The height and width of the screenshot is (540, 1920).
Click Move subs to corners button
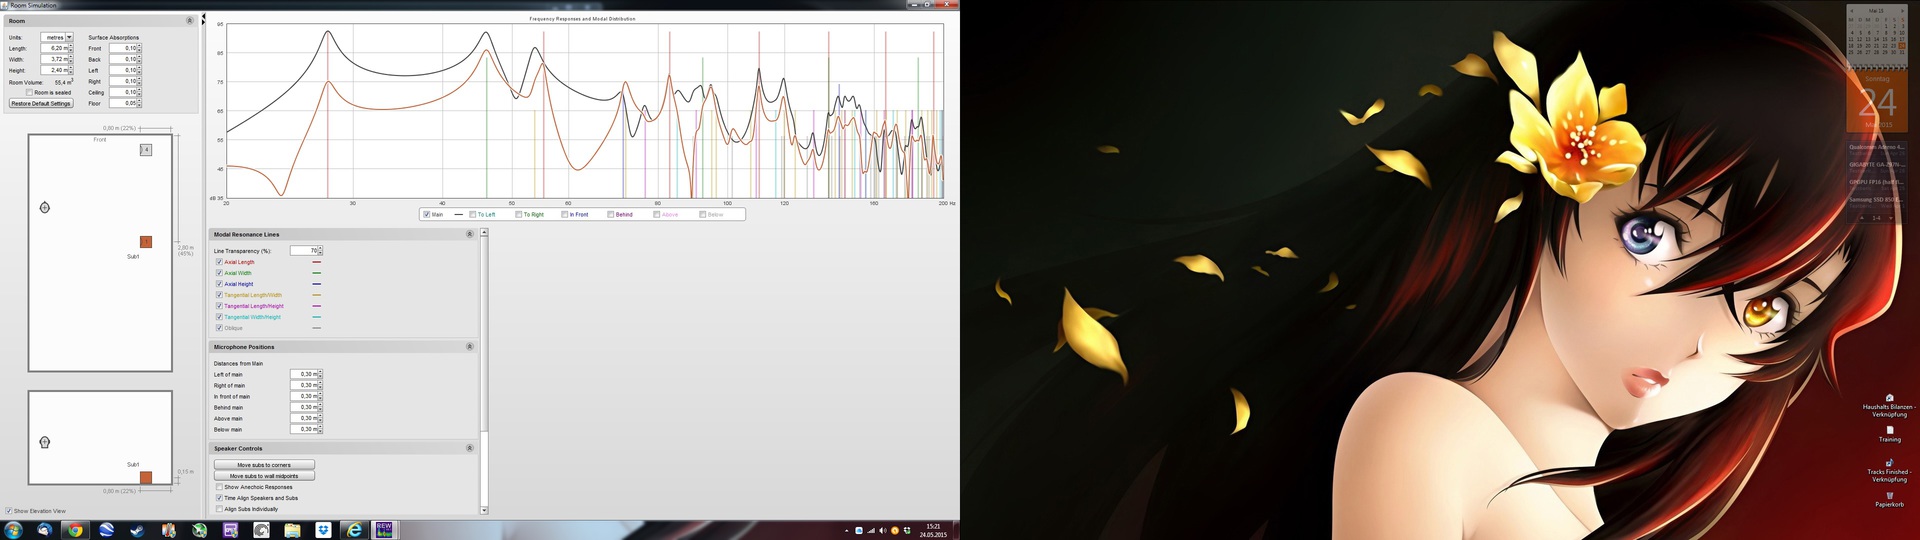point(264,465)
